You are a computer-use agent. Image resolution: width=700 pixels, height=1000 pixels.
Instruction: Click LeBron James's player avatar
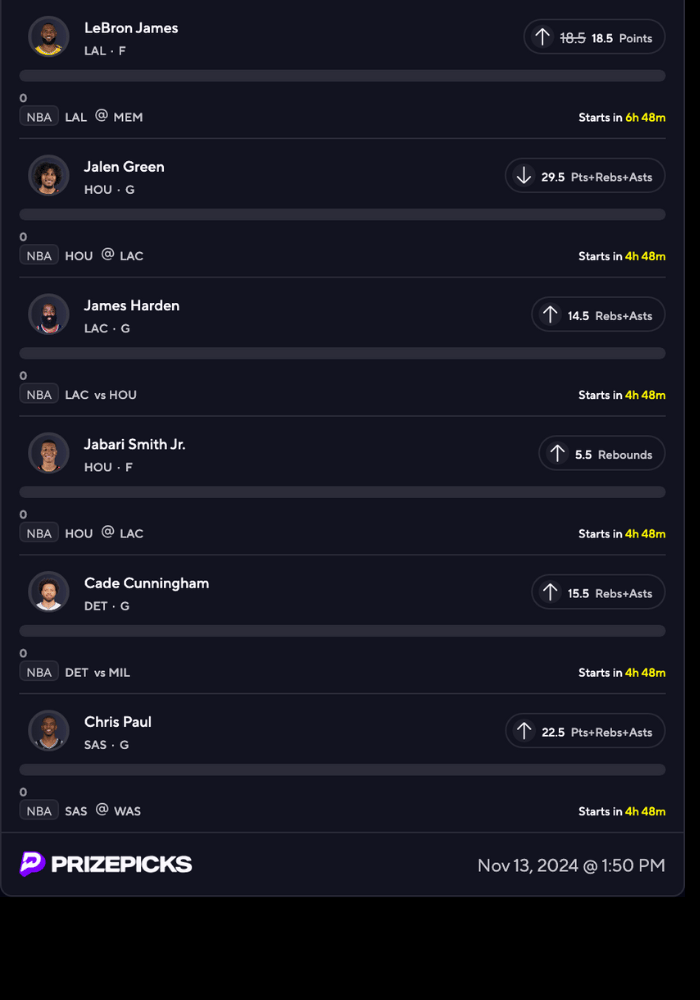(x=49, y=37)
